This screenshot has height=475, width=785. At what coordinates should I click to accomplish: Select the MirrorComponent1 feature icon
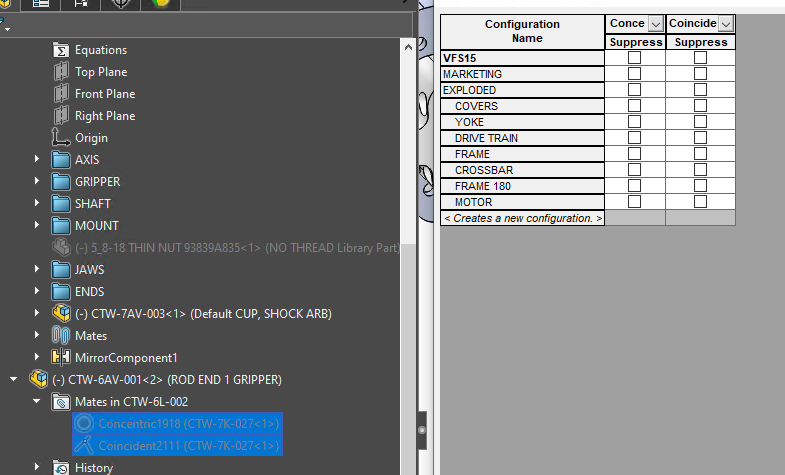click(x=60, y=358)
